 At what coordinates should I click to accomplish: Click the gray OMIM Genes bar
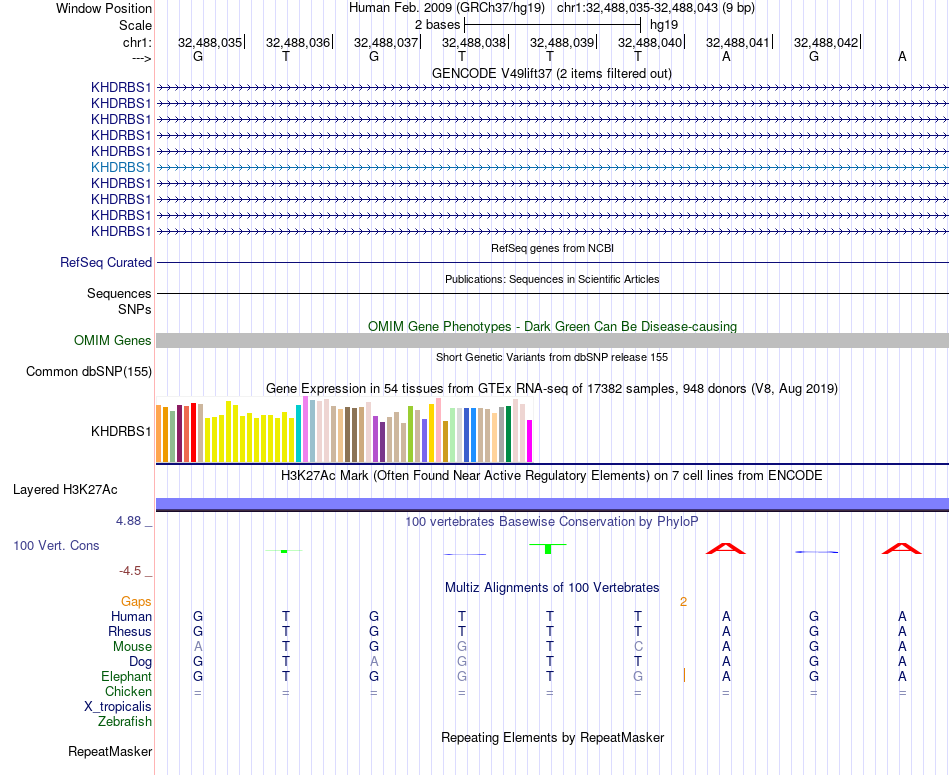(x=552, y=341)
